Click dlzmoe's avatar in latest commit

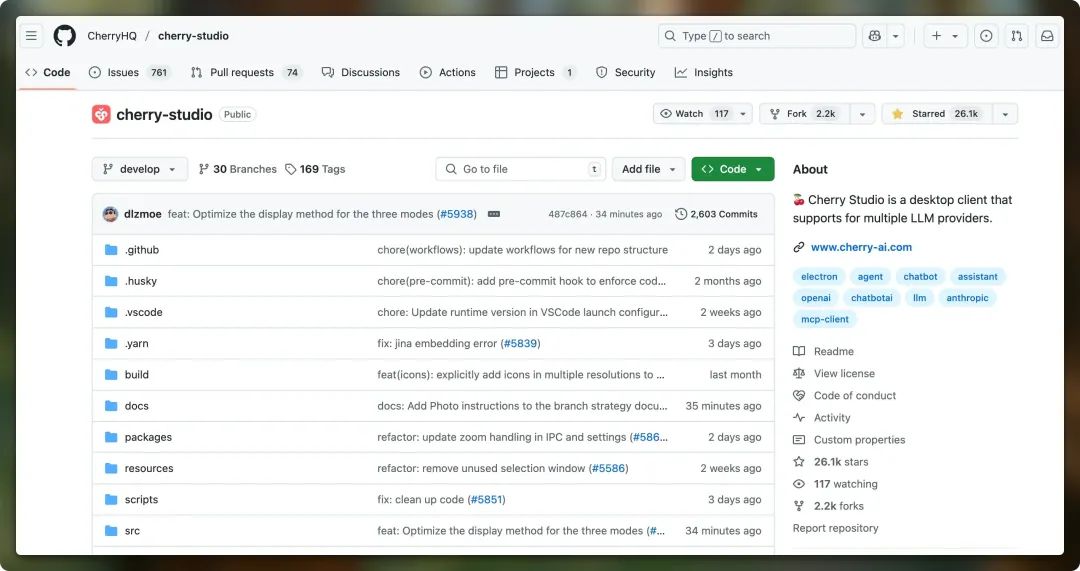click(110, 214)
